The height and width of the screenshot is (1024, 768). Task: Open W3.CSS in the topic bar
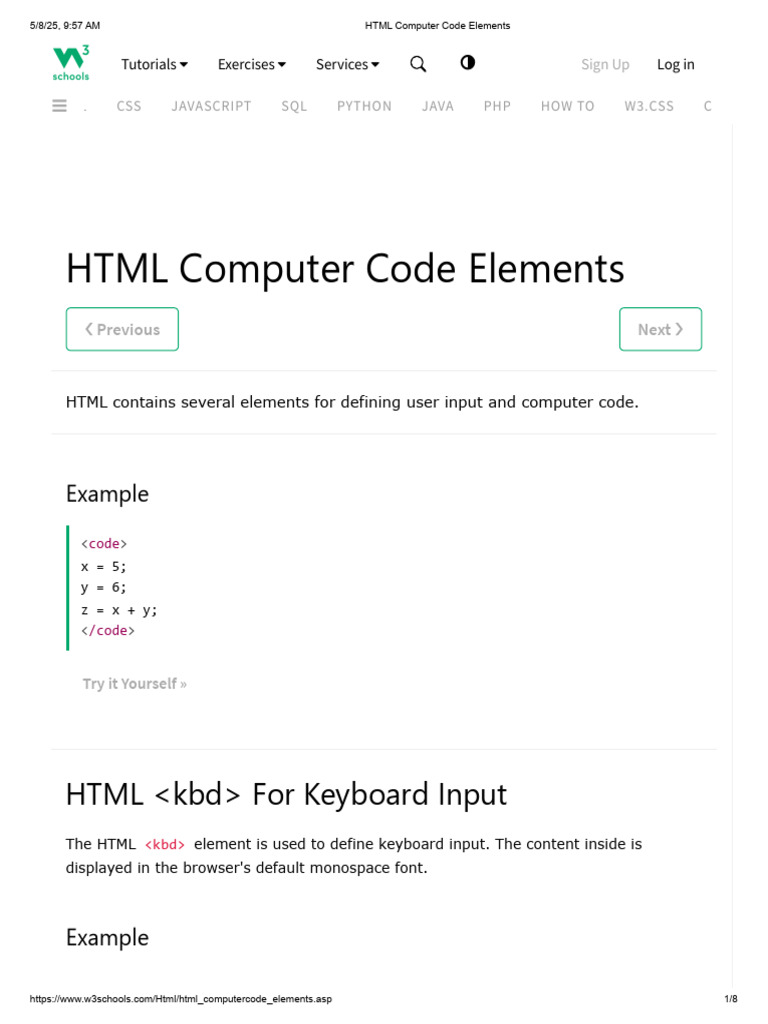coord(649,106)
